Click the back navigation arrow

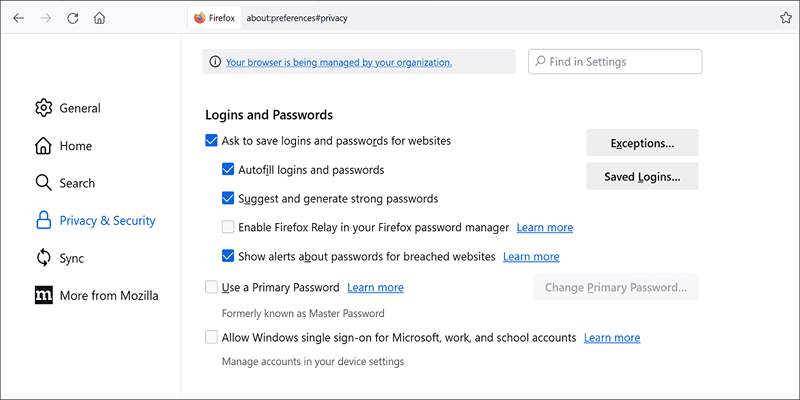tap(19, 18)
